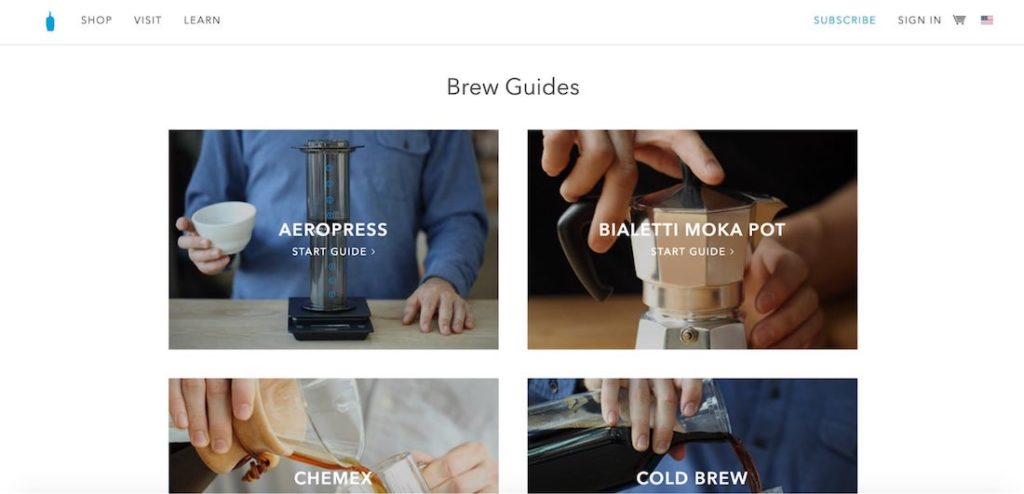Click the scale beneath the Aeropress
The width and height of the screenshot is (1024, 494).
[x=331, y=318]
